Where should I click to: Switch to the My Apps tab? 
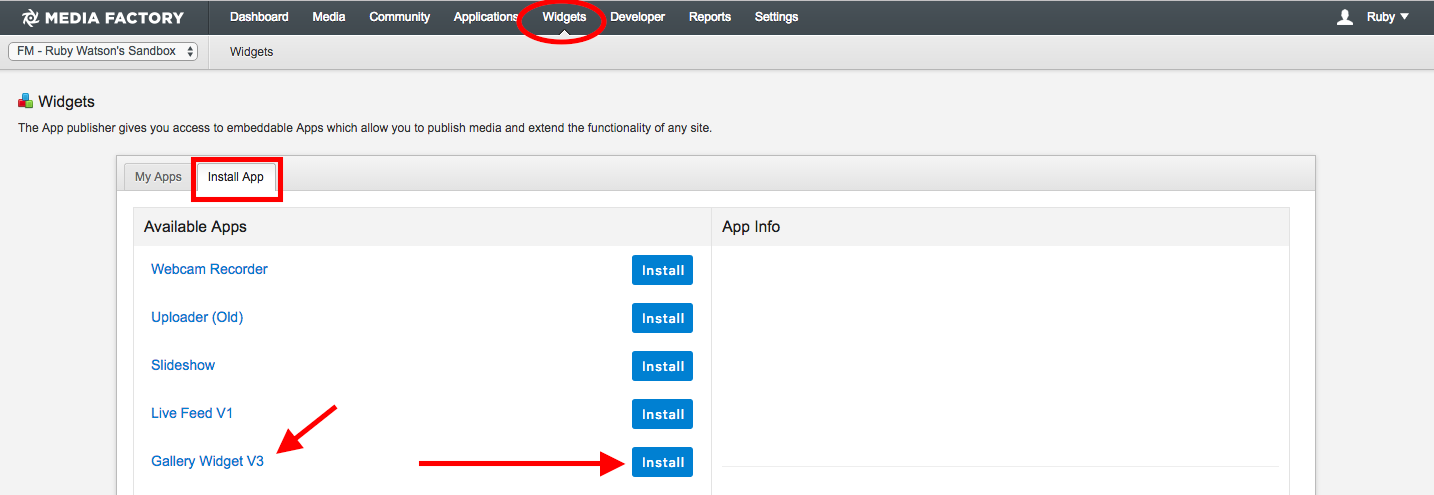(x=158, y=177)
